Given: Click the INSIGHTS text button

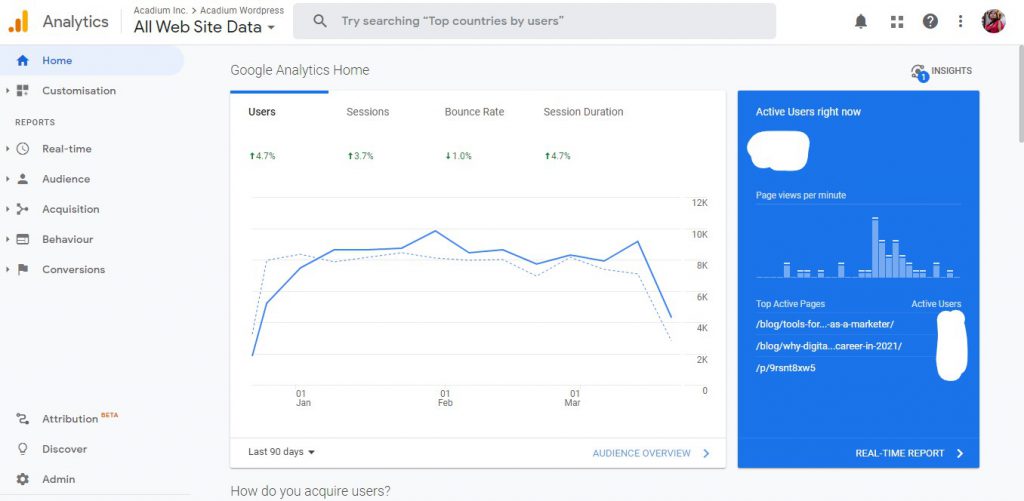Looking at the screenshot, I should coord(952,71).
